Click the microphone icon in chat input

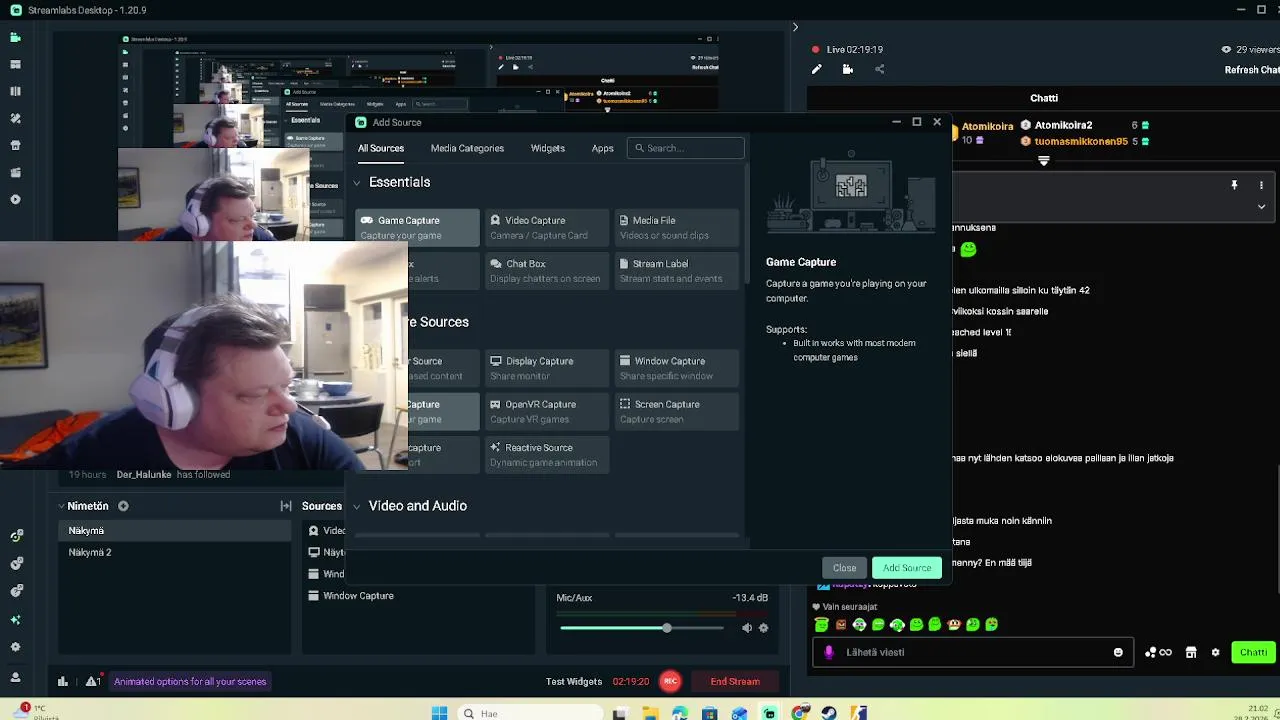point(828,652)
